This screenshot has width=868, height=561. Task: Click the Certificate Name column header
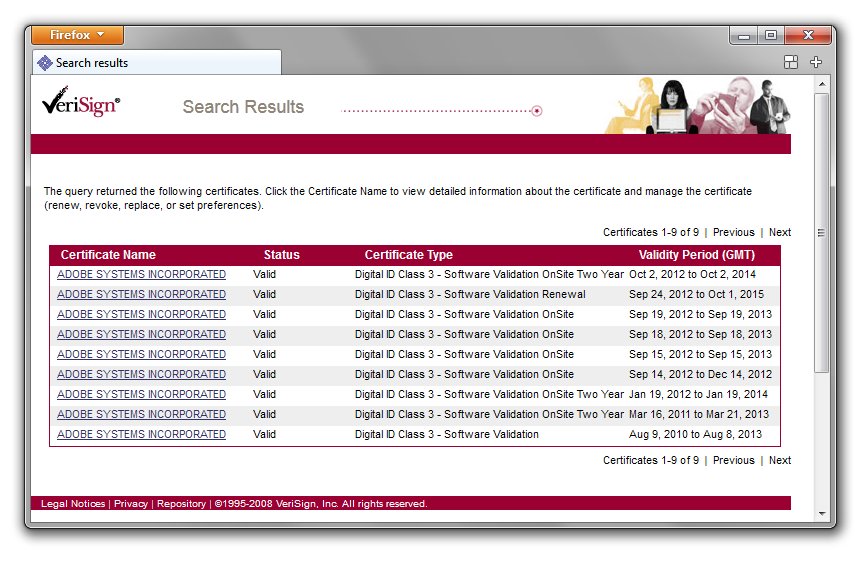pyautogui.click(x=108, y=255)
